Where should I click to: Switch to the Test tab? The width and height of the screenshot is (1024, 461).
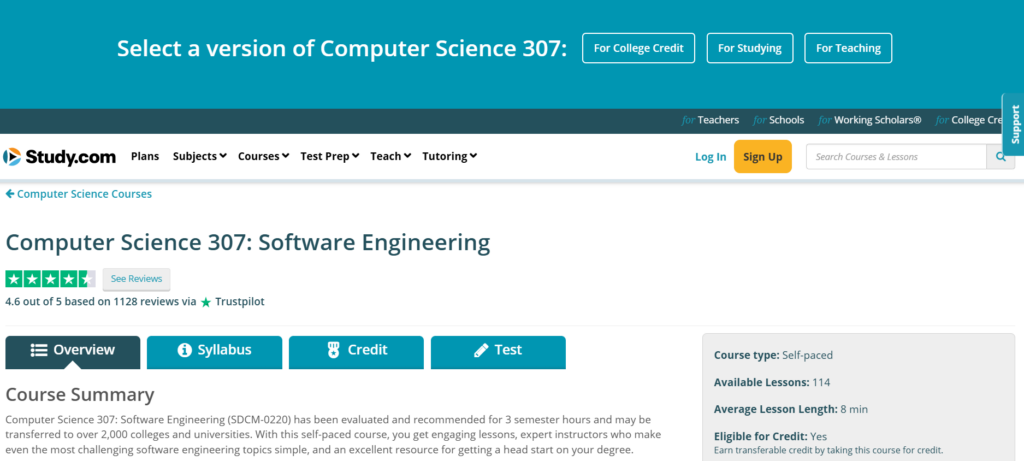coord(498,351)
